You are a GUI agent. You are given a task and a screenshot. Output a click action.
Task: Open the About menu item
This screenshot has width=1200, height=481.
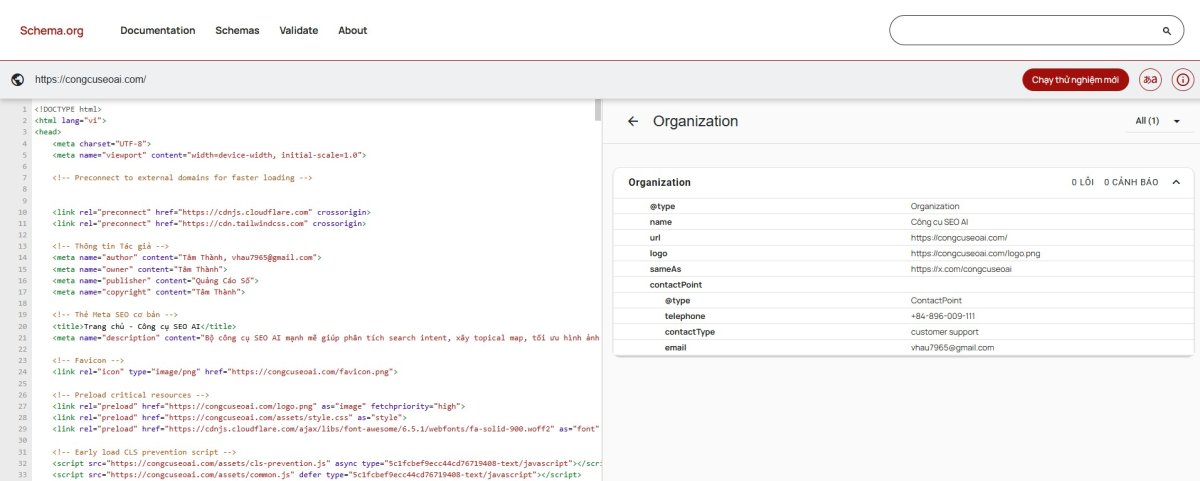pyautogui.click(x=353, y=30)
